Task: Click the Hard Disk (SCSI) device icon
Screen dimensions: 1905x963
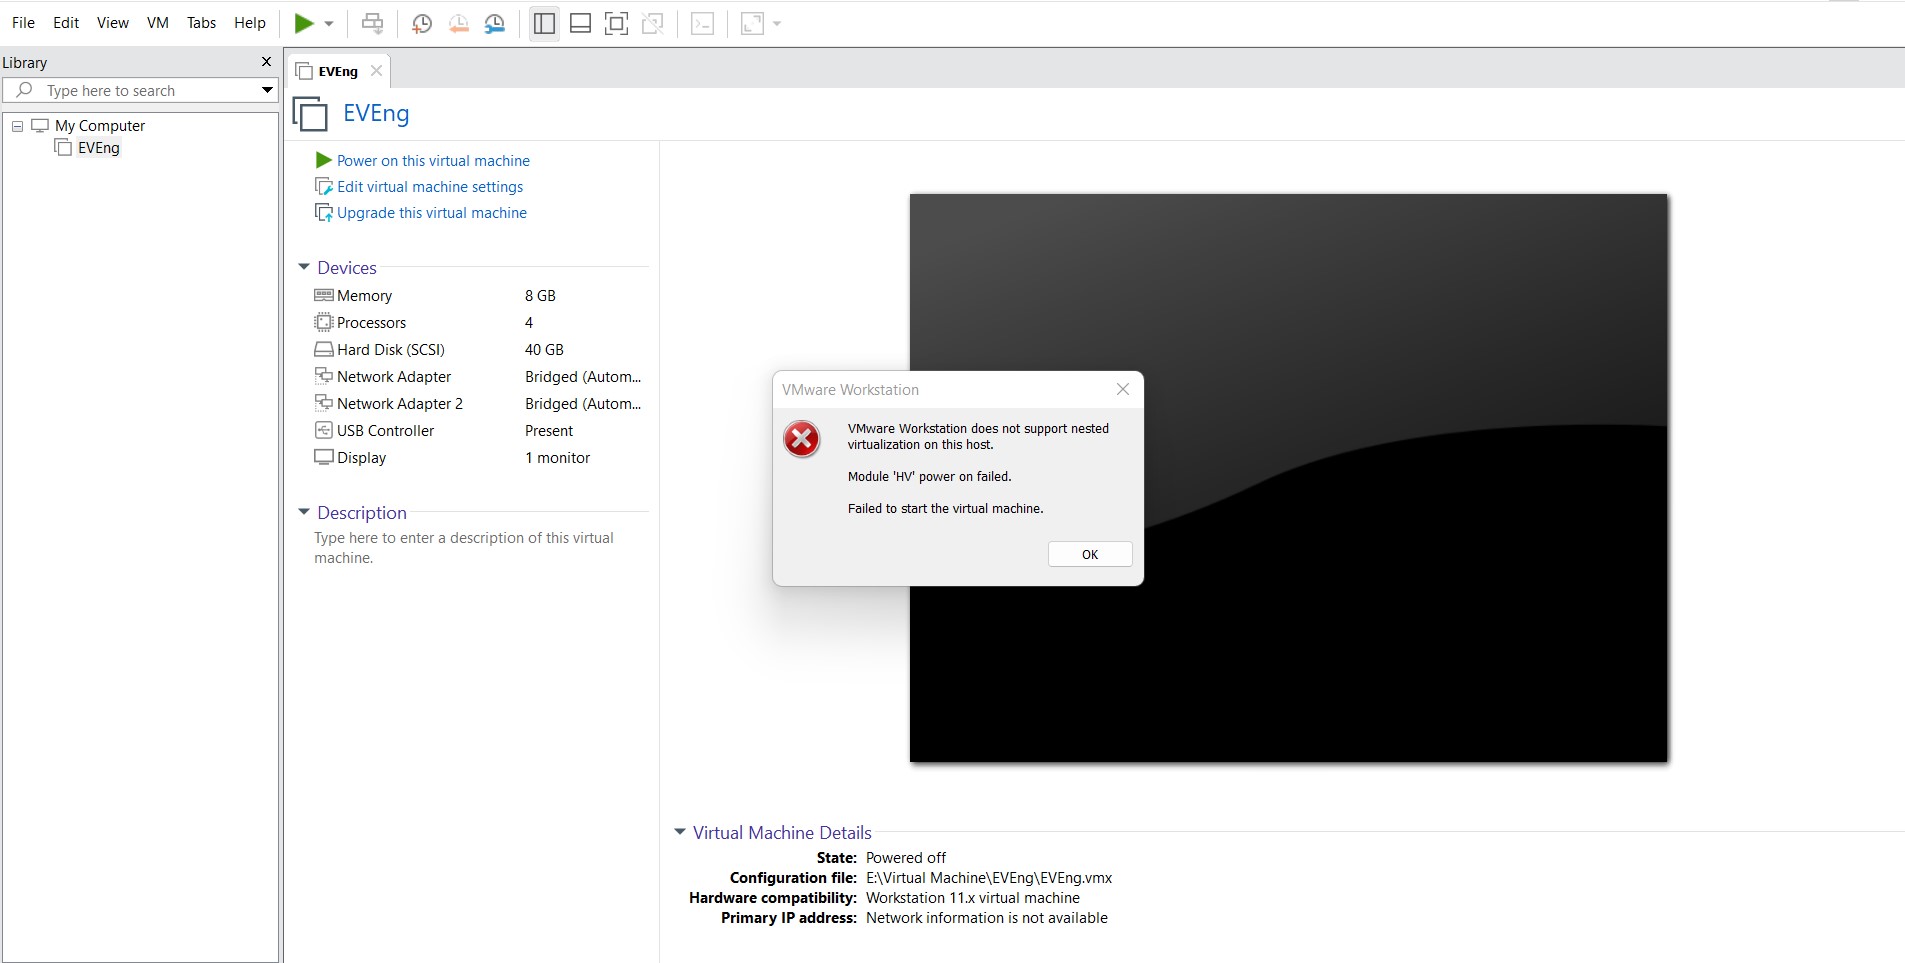Action: 323,349
